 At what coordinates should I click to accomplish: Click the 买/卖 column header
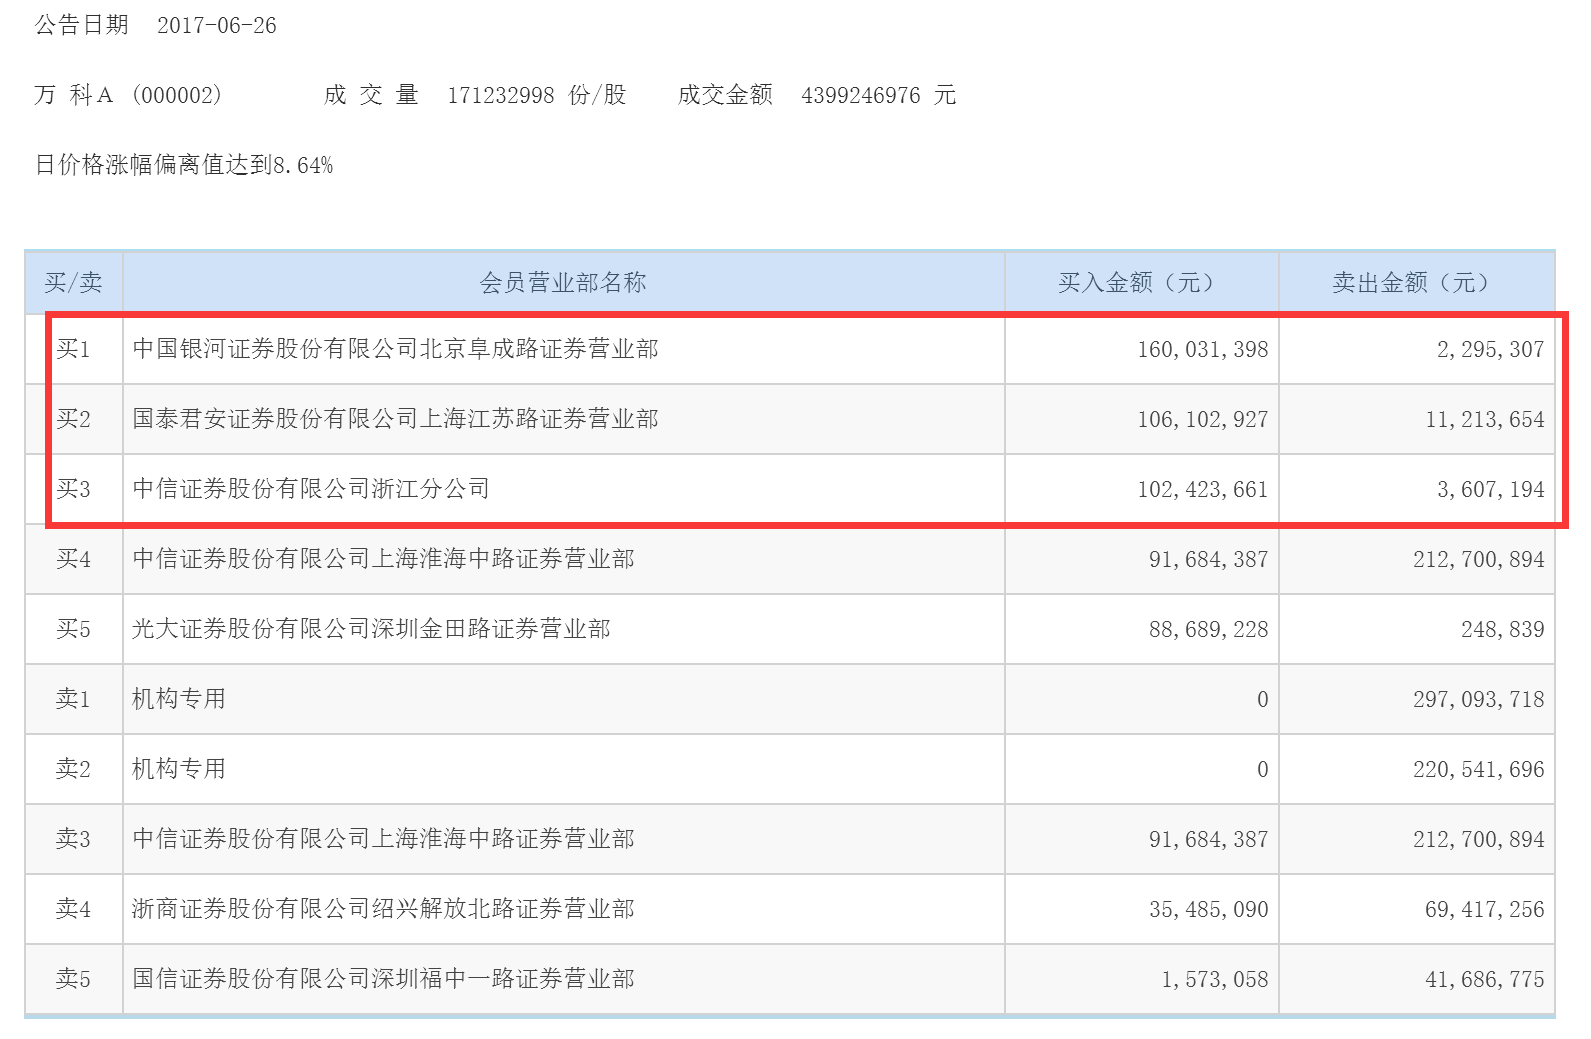pyautogui.click(x=73, y=283)
